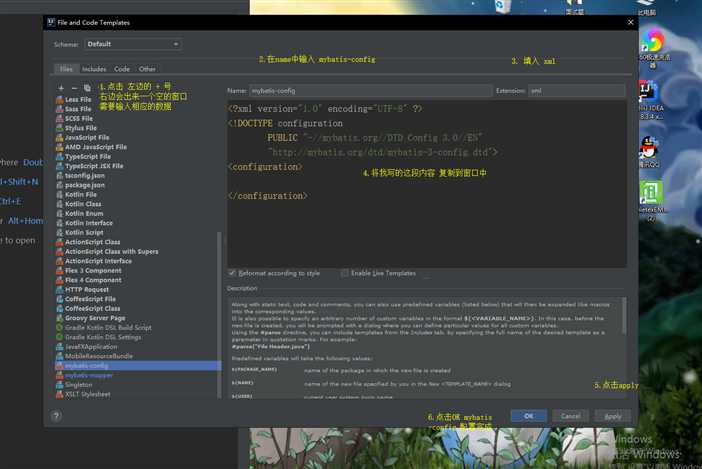The height and width of the screenshot is (469, 702).
Task: Select the Kotlin File template
Action: pos(77,195)
